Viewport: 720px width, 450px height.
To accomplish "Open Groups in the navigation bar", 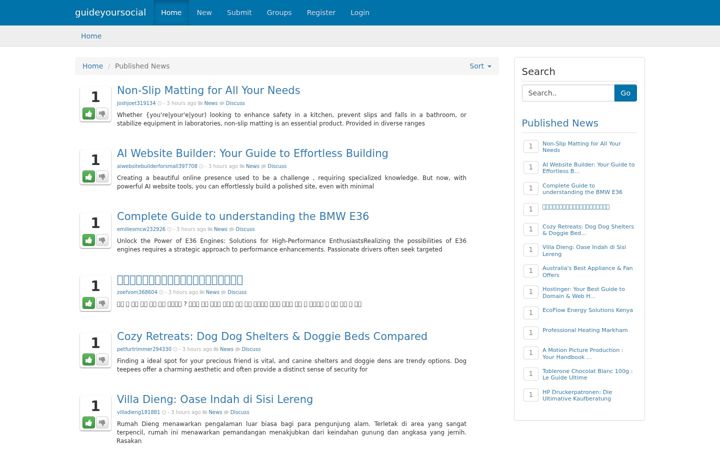I will click(x=279, y=12).
